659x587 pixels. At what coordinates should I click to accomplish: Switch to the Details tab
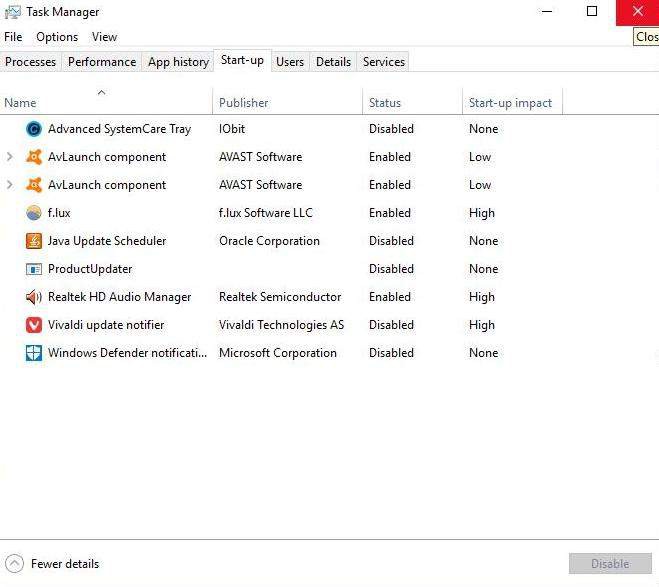pos(333,62)
